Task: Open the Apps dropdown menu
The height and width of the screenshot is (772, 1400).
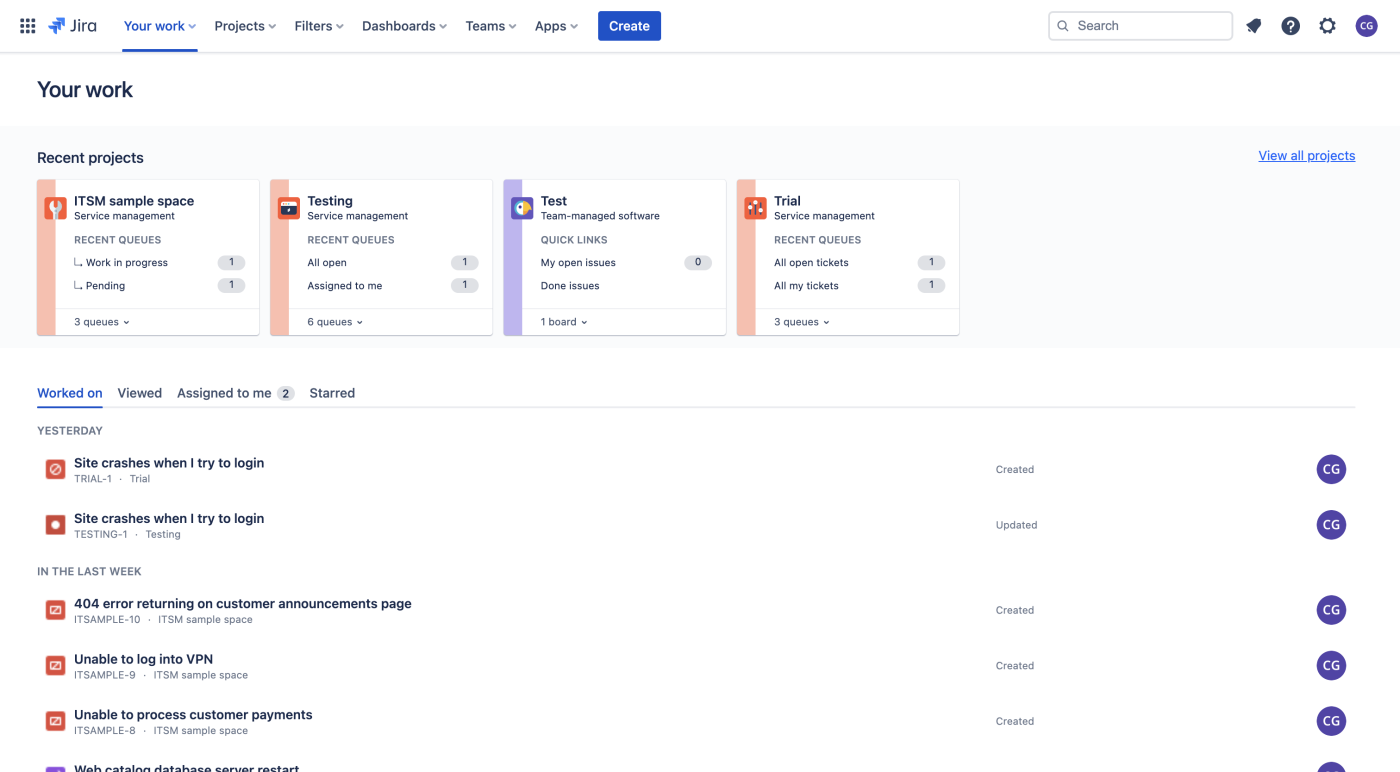Action: coord(556,26)
